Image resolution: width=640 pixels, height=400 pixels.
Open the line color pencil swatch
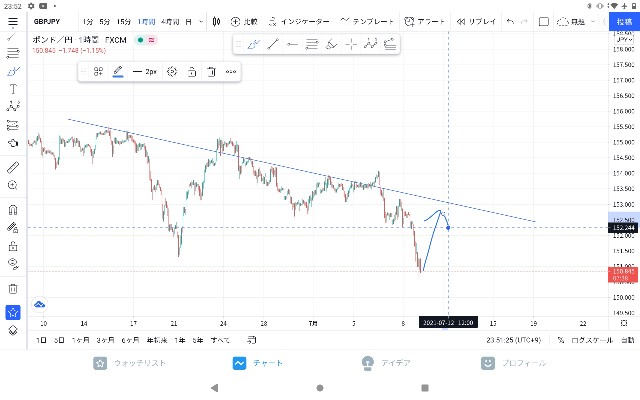pos(118,72)
